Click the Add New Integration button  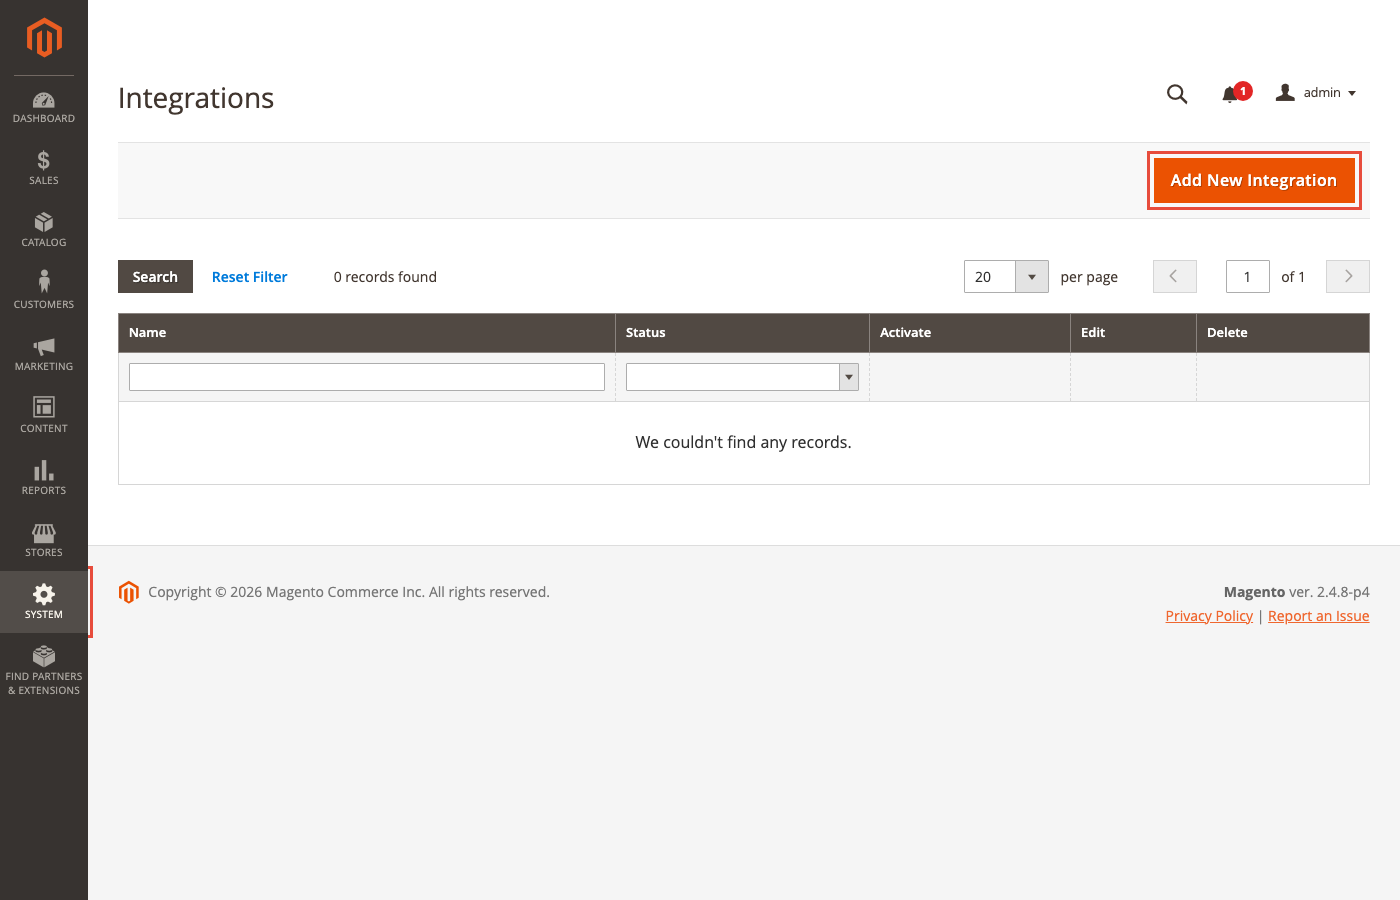coord(1253,180)
